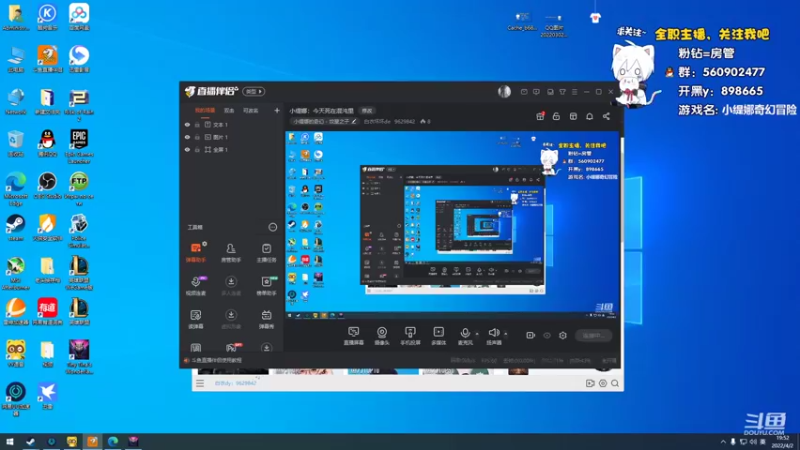Screen dimensions: 800x450
Task: Open mode switch pill beside app logo
Action: pyautogui.click(x=254, y=91)
